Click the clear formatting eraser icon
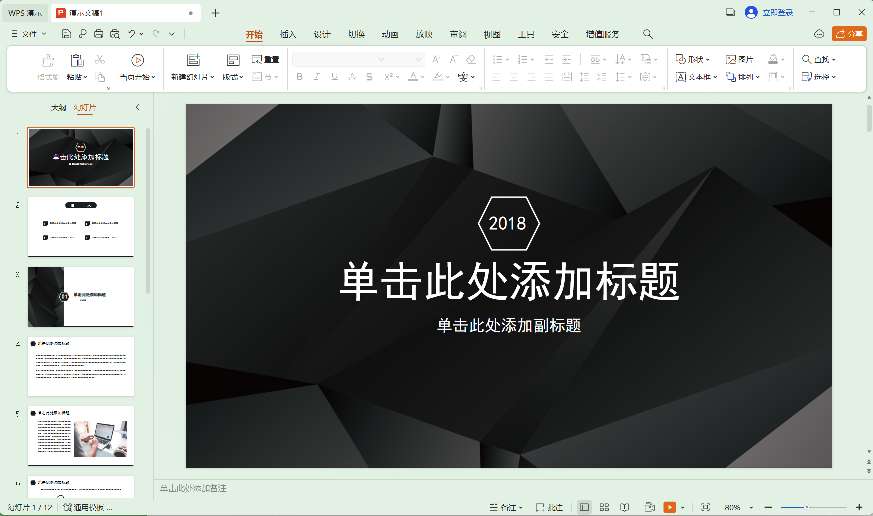873x516 pixels. [471, 59]
